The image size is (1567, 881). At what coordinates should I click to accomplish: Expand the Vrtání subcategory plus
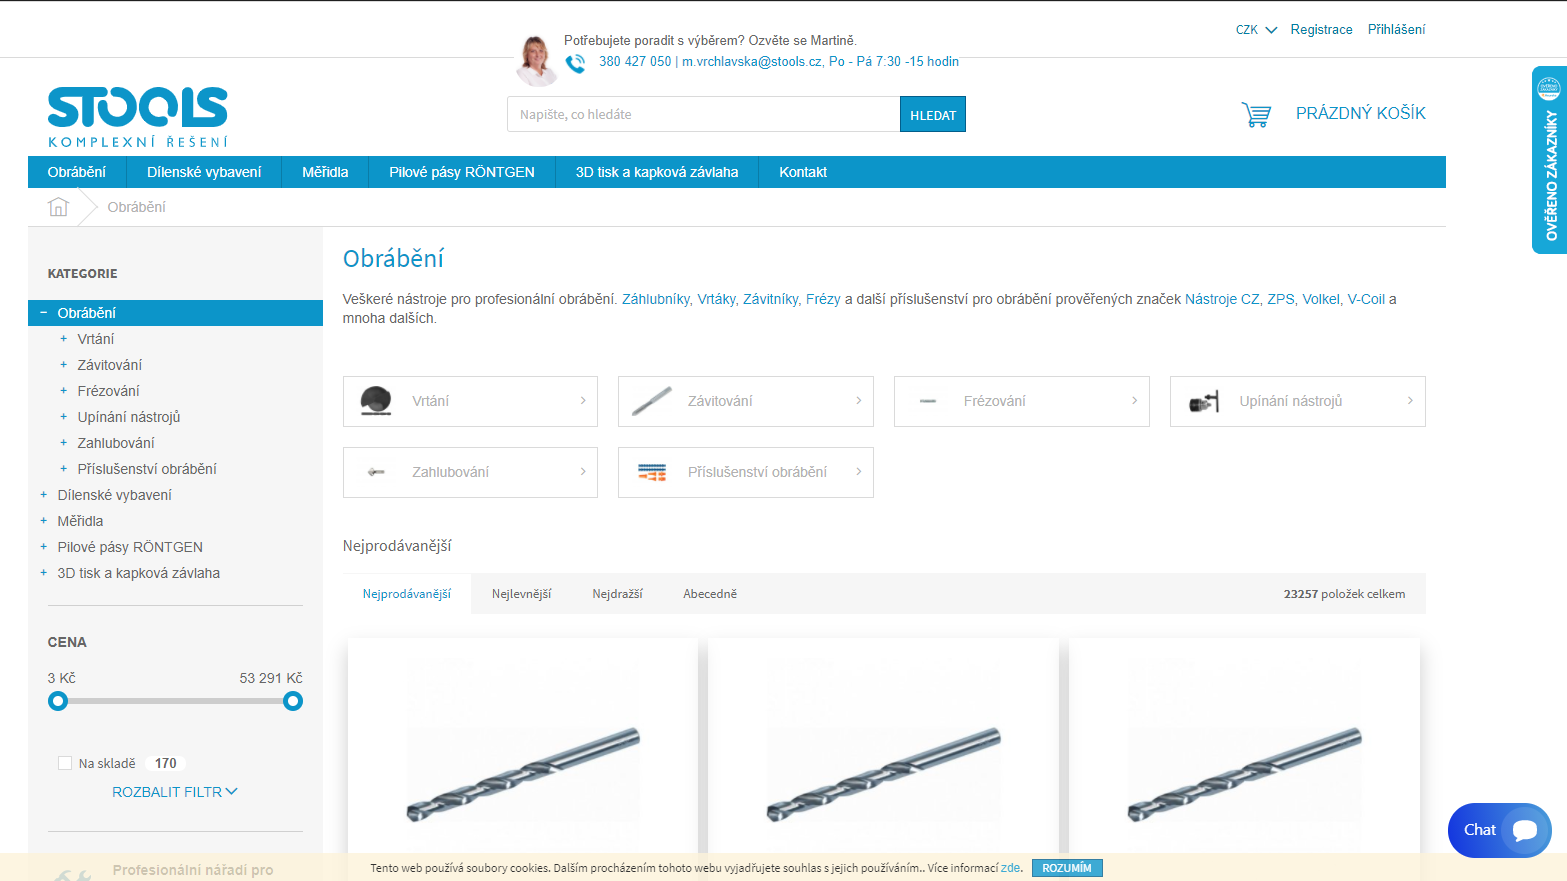pos(63,339)
